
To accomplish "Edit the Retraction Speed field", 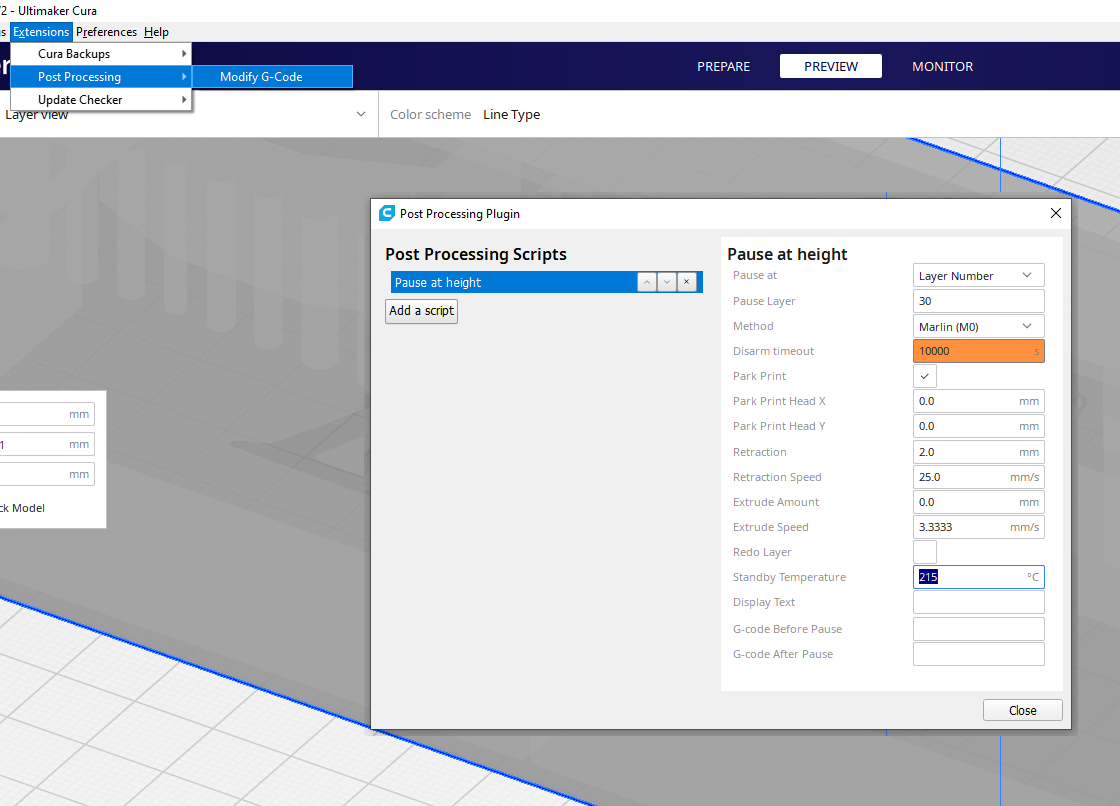I will 979,477.
